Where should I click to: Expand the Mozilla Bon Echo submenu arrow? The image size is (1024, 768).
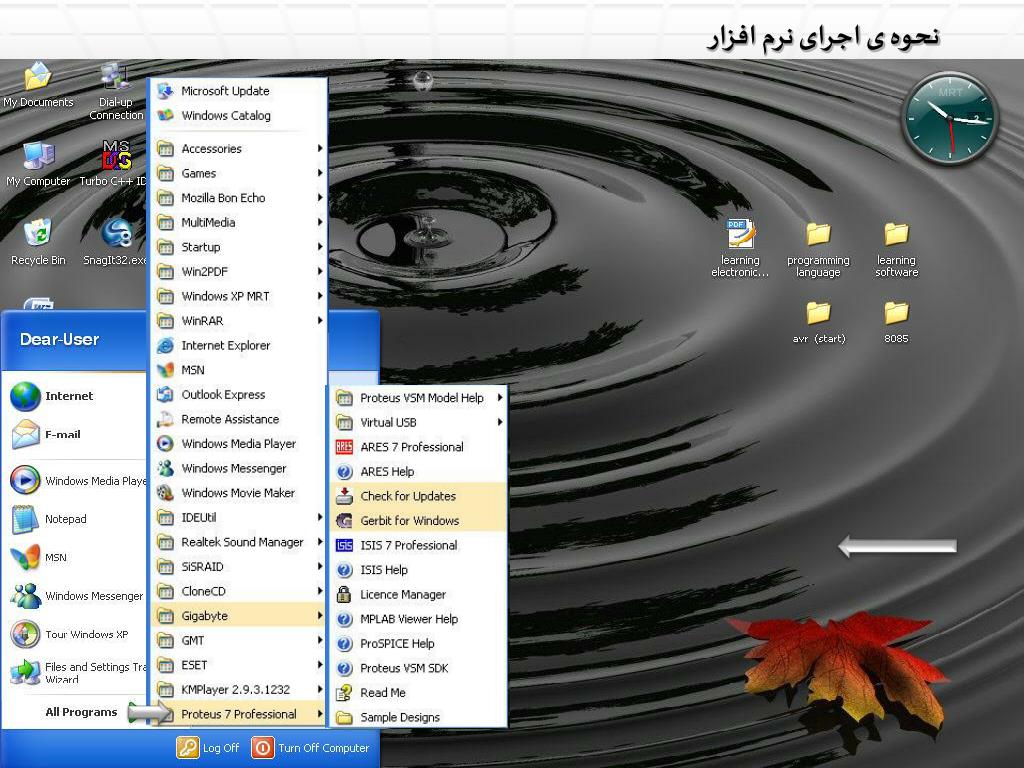point(320,198)
